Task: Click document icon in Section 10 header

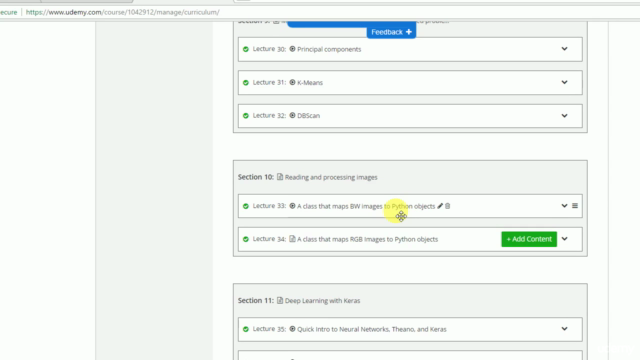Action: click(280, 177)
